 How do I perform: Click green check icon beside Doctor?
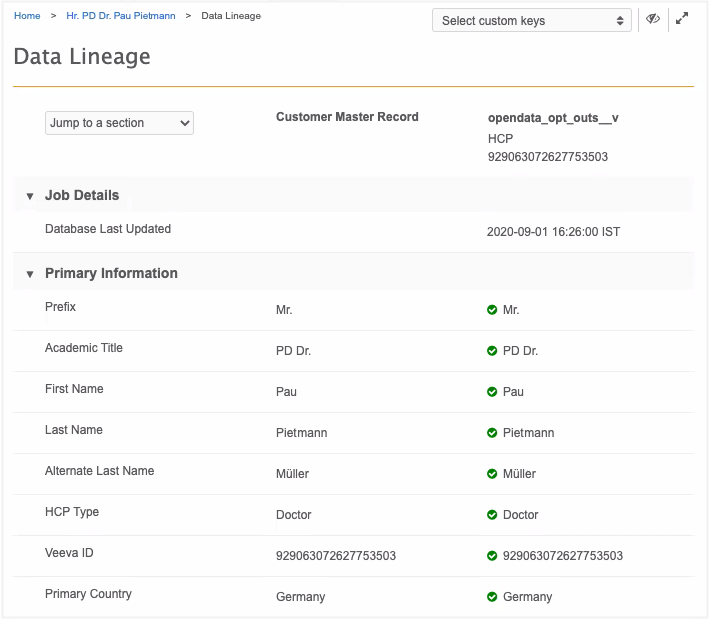(492, 515)
